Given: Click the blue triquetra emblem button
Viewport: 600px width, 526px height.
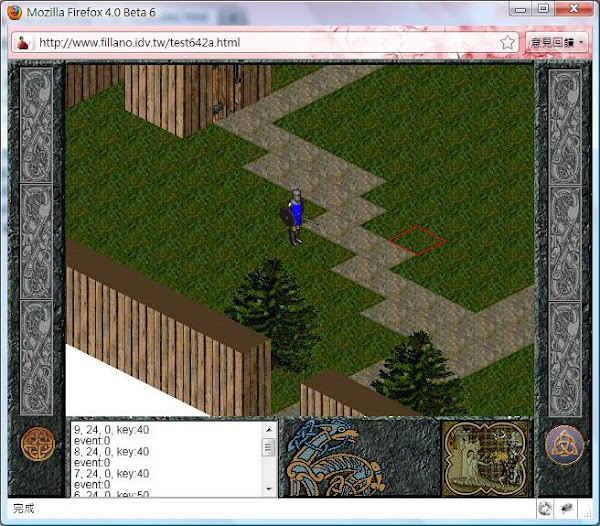Looking at the screenshot, I should coord(564,445).
